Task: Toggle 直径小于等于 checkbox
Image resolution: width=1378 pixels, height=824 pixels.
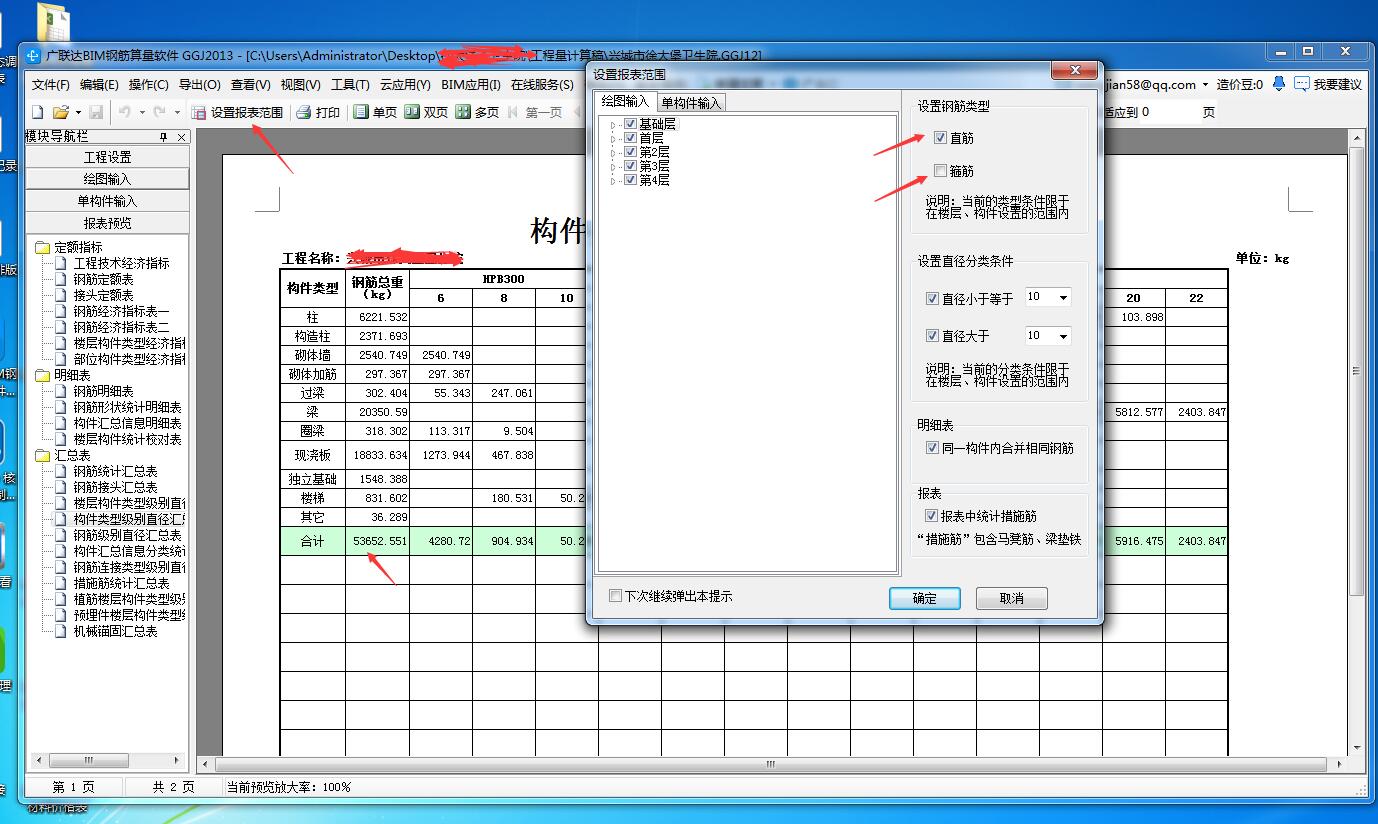Action: click(x=933, y=298)
